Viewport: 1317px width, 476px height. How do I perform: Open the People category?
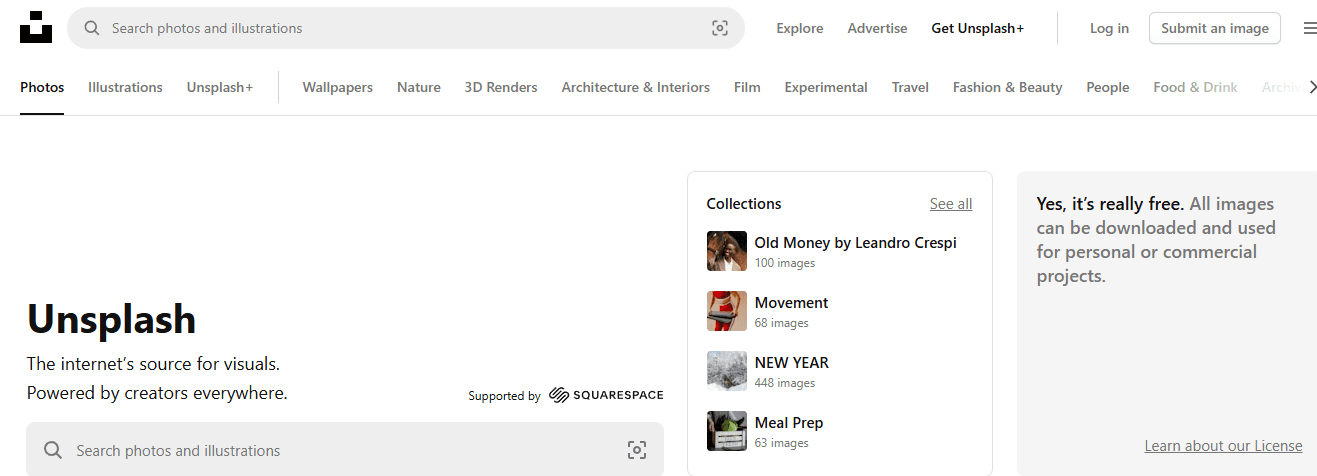pyautogui.click(x=1108, y=87)
